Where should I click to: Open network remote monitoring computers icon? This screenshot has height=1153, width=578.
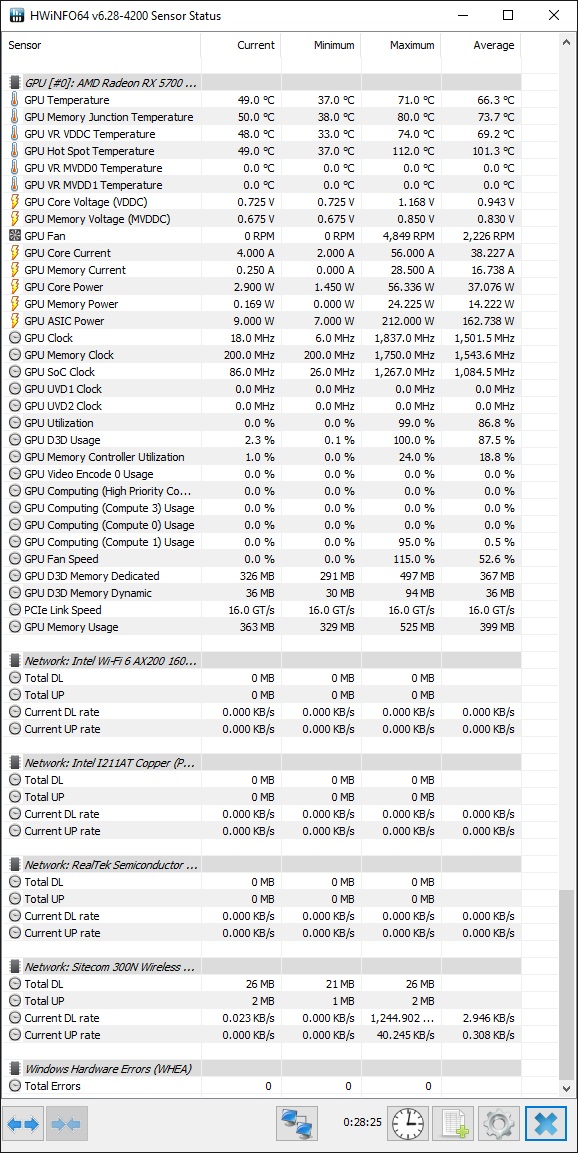[297, 1124]
